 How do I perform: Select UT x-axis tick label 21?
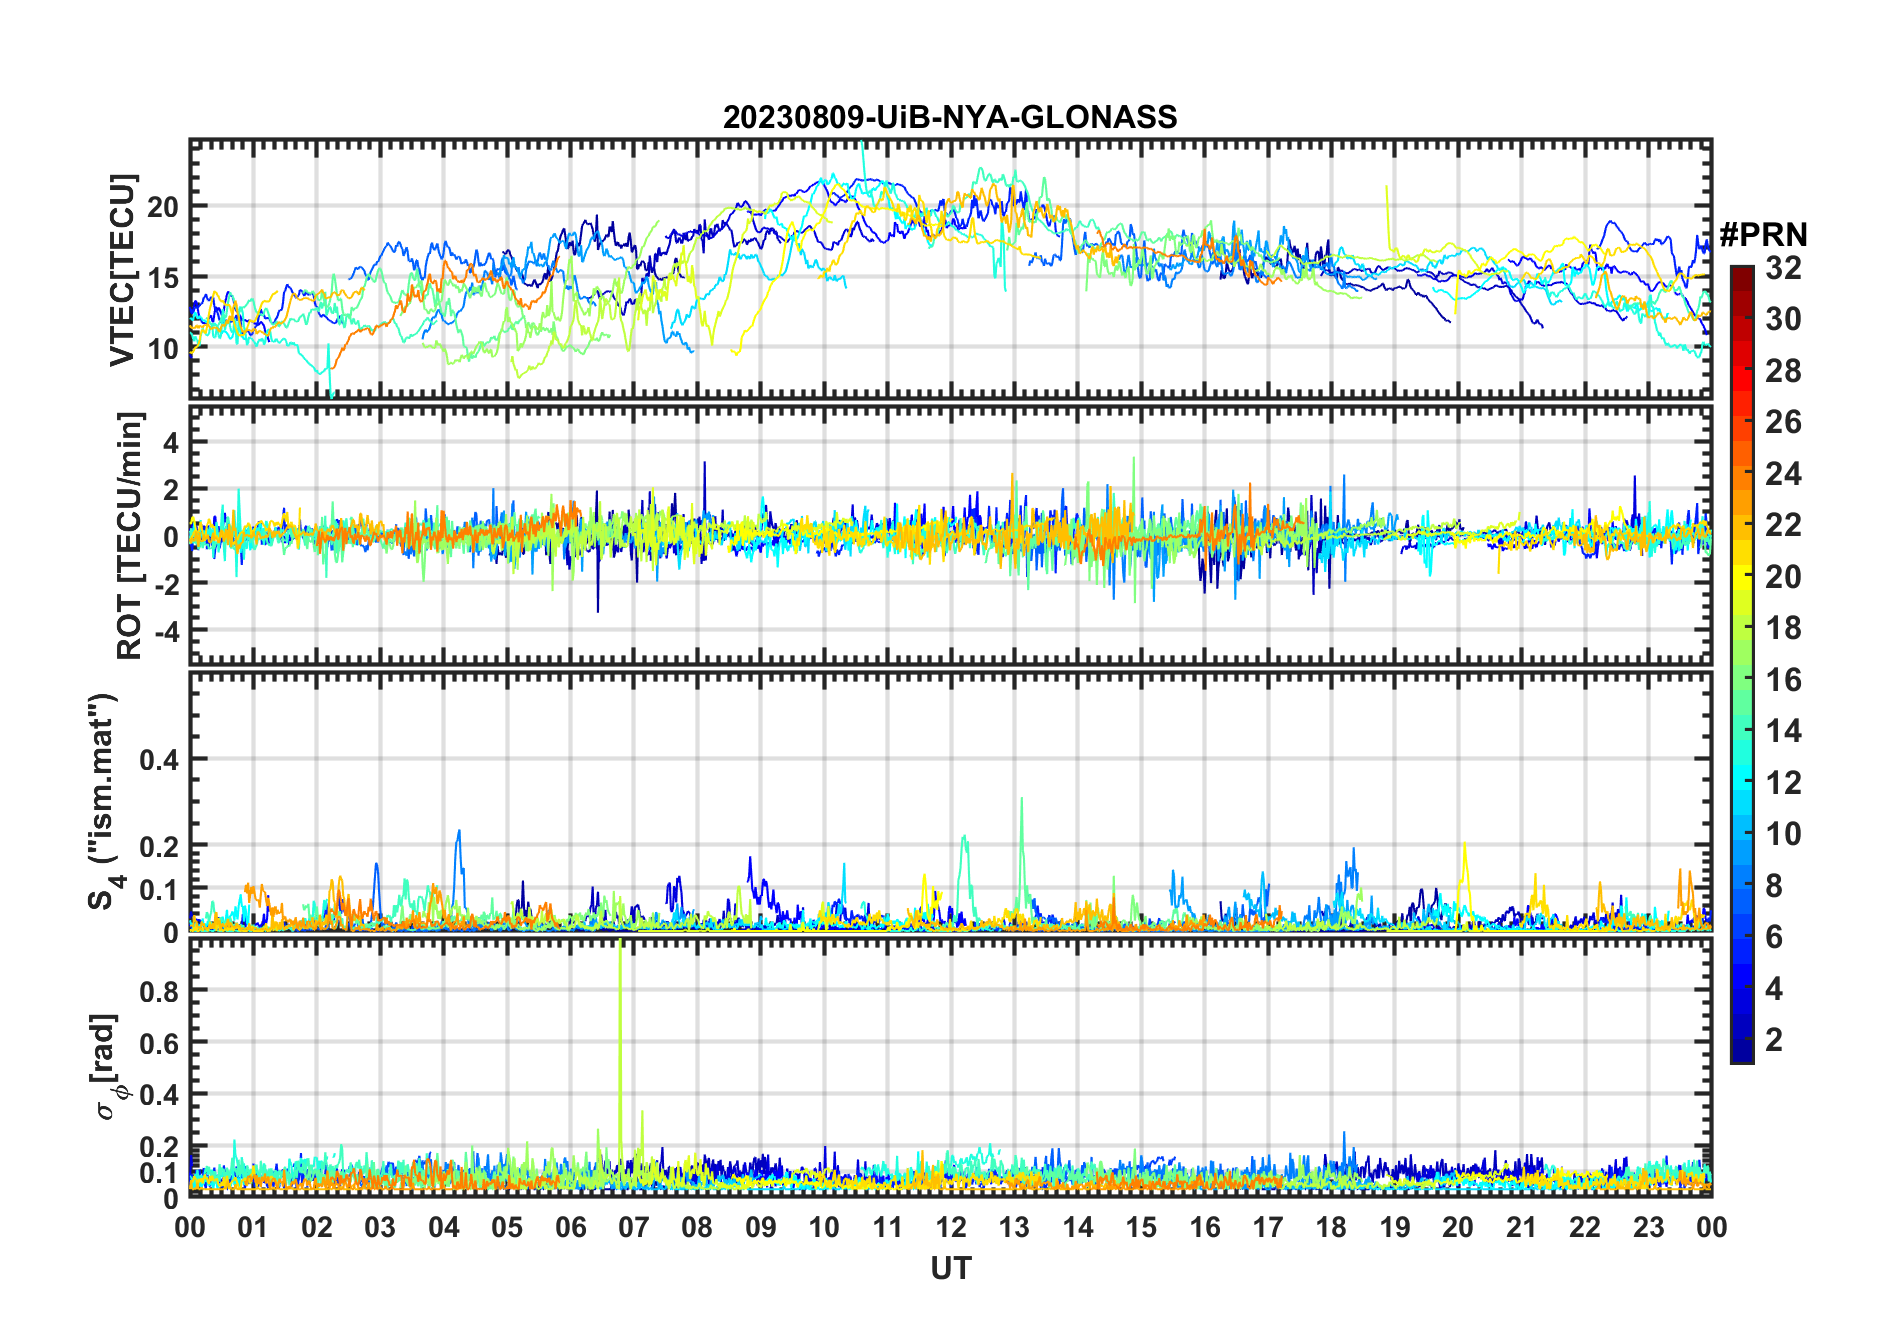[1521, 1227]
